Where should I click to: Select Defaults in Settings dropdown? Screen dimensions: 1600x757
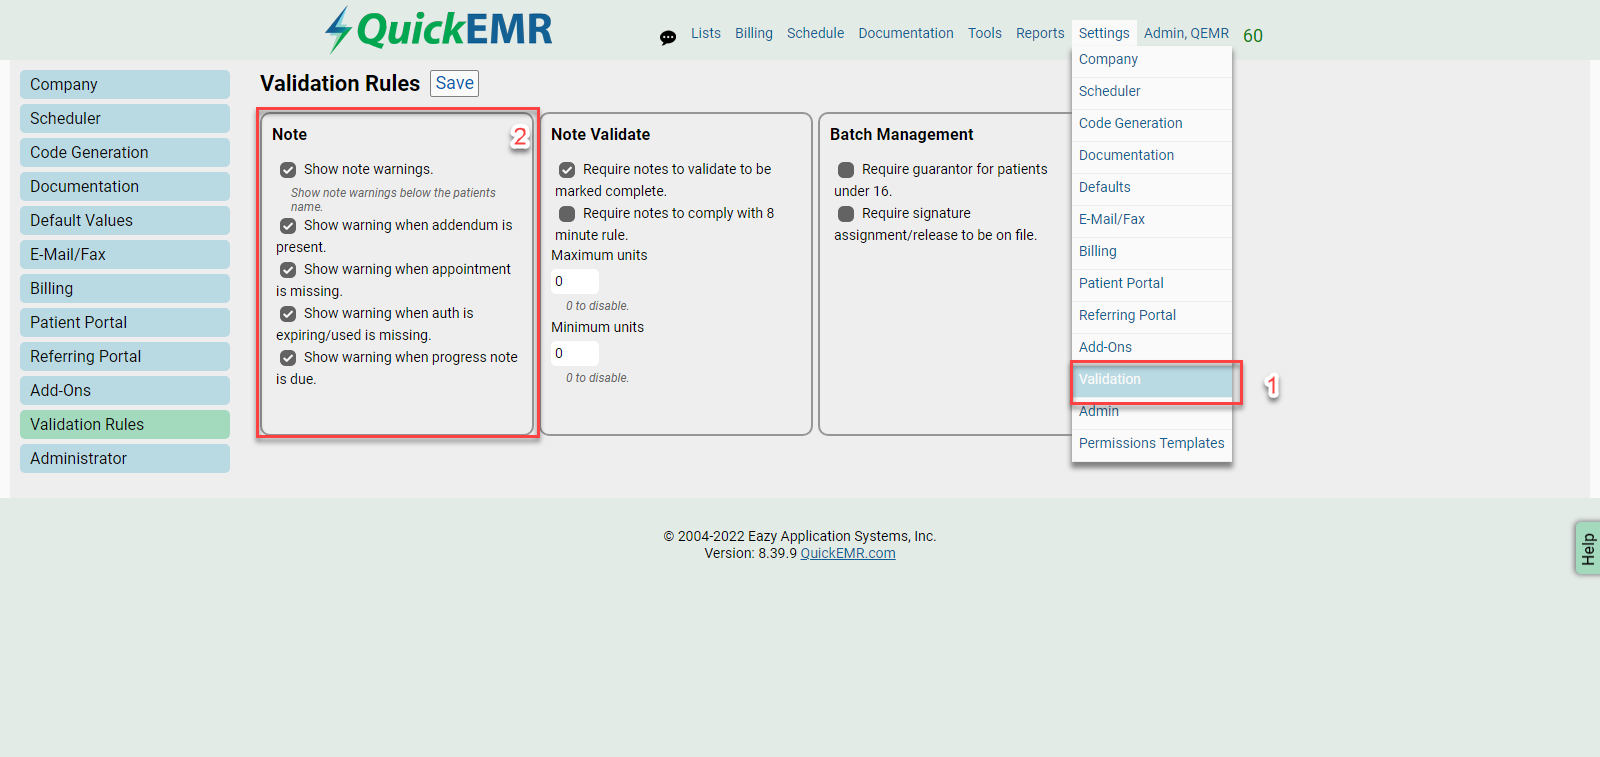[x=1152, y=187]
